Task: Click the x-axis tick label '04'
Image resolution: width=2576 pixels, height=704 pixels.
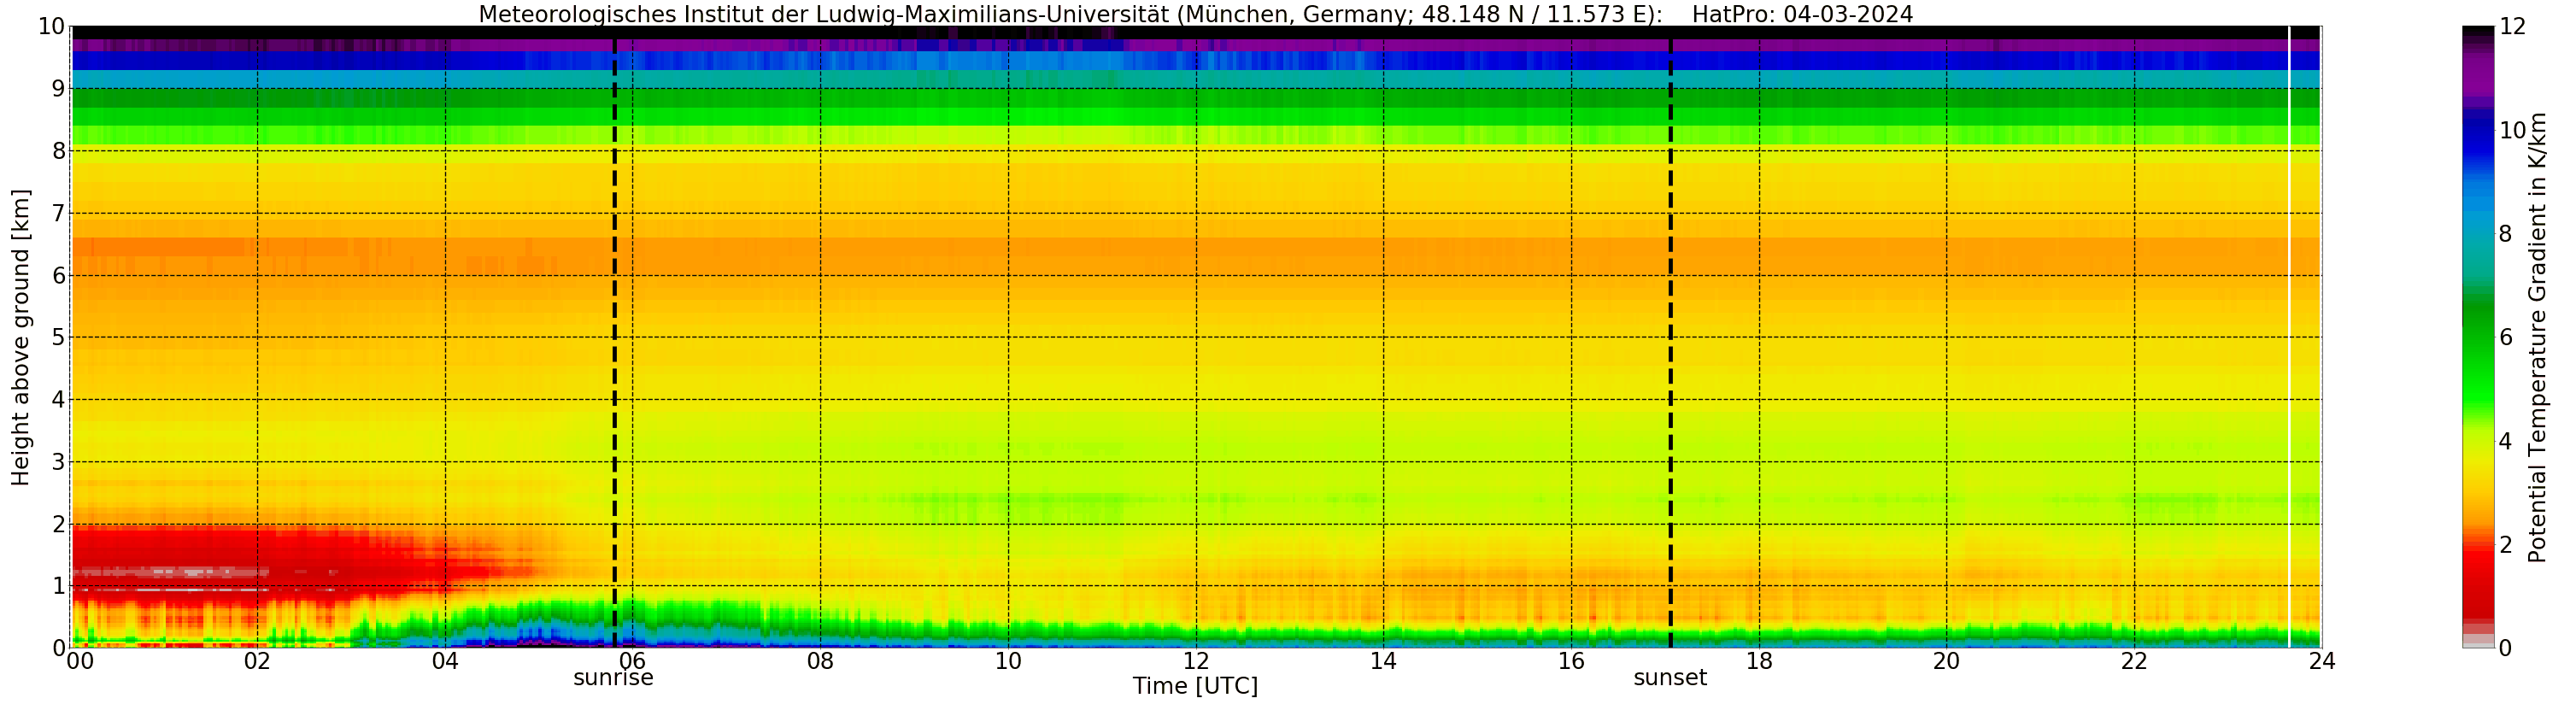Action: tap(445, 661)
